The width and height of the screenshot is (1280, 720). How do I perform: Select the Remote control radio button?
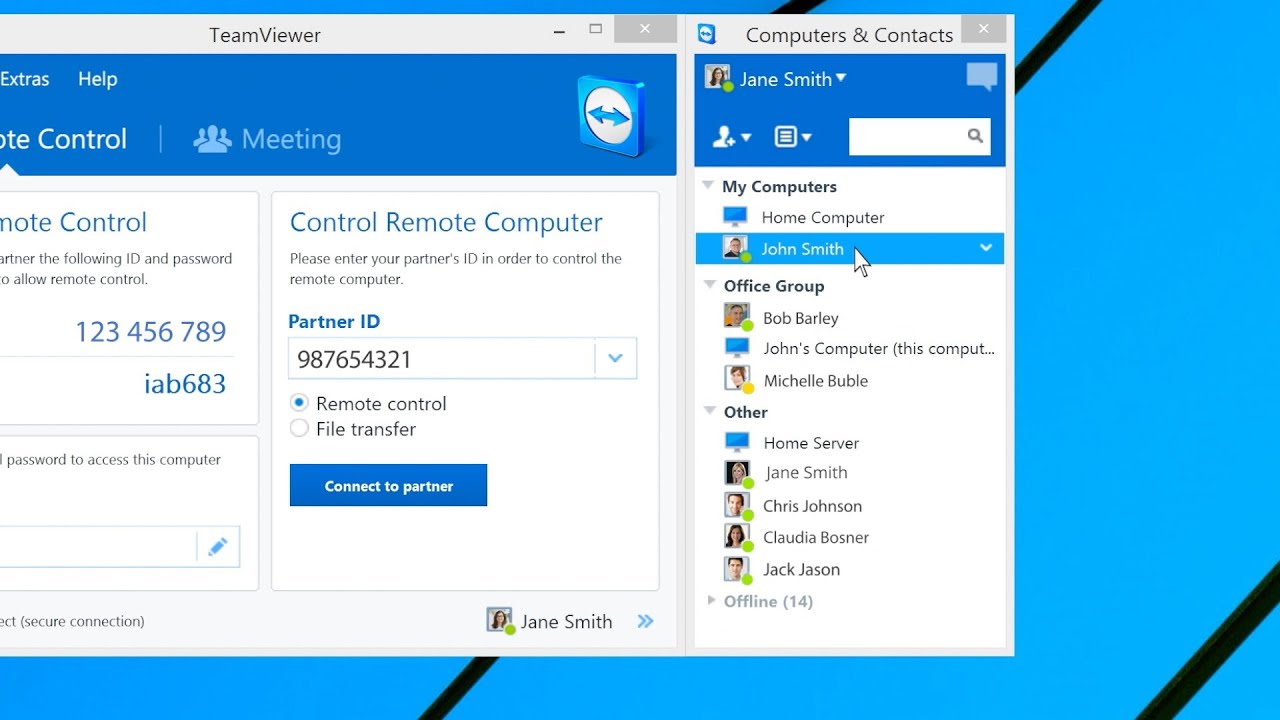pos(299,403)
